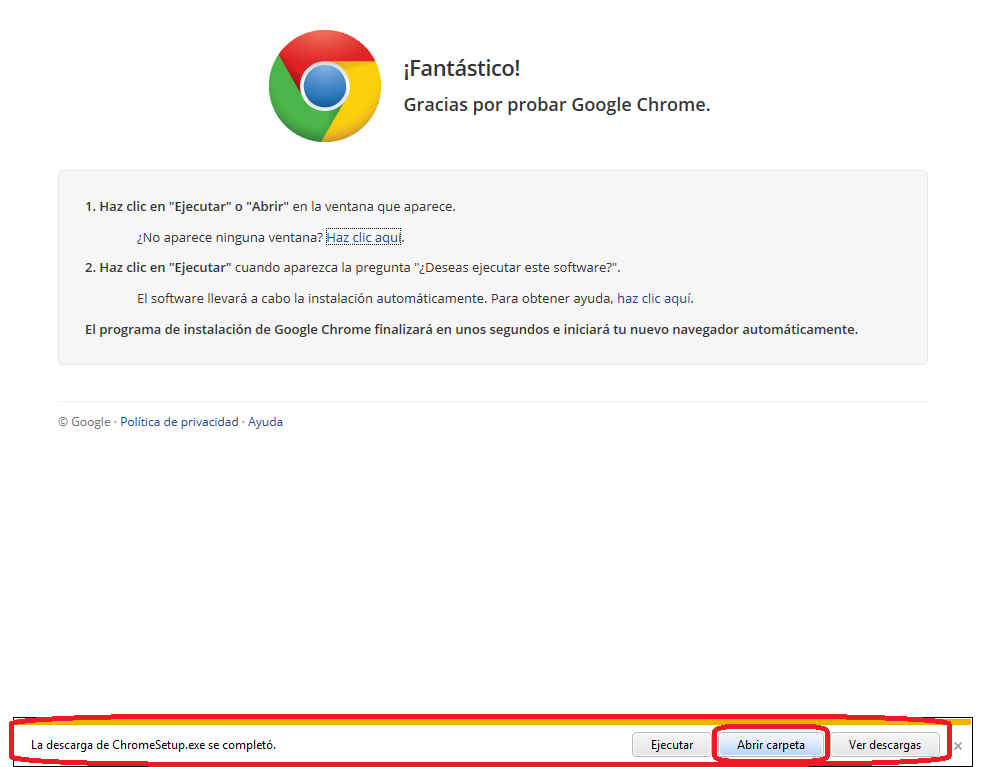Close the download notification bar
Viewport: 981px width, 767px height.
[x=957, y=746]
